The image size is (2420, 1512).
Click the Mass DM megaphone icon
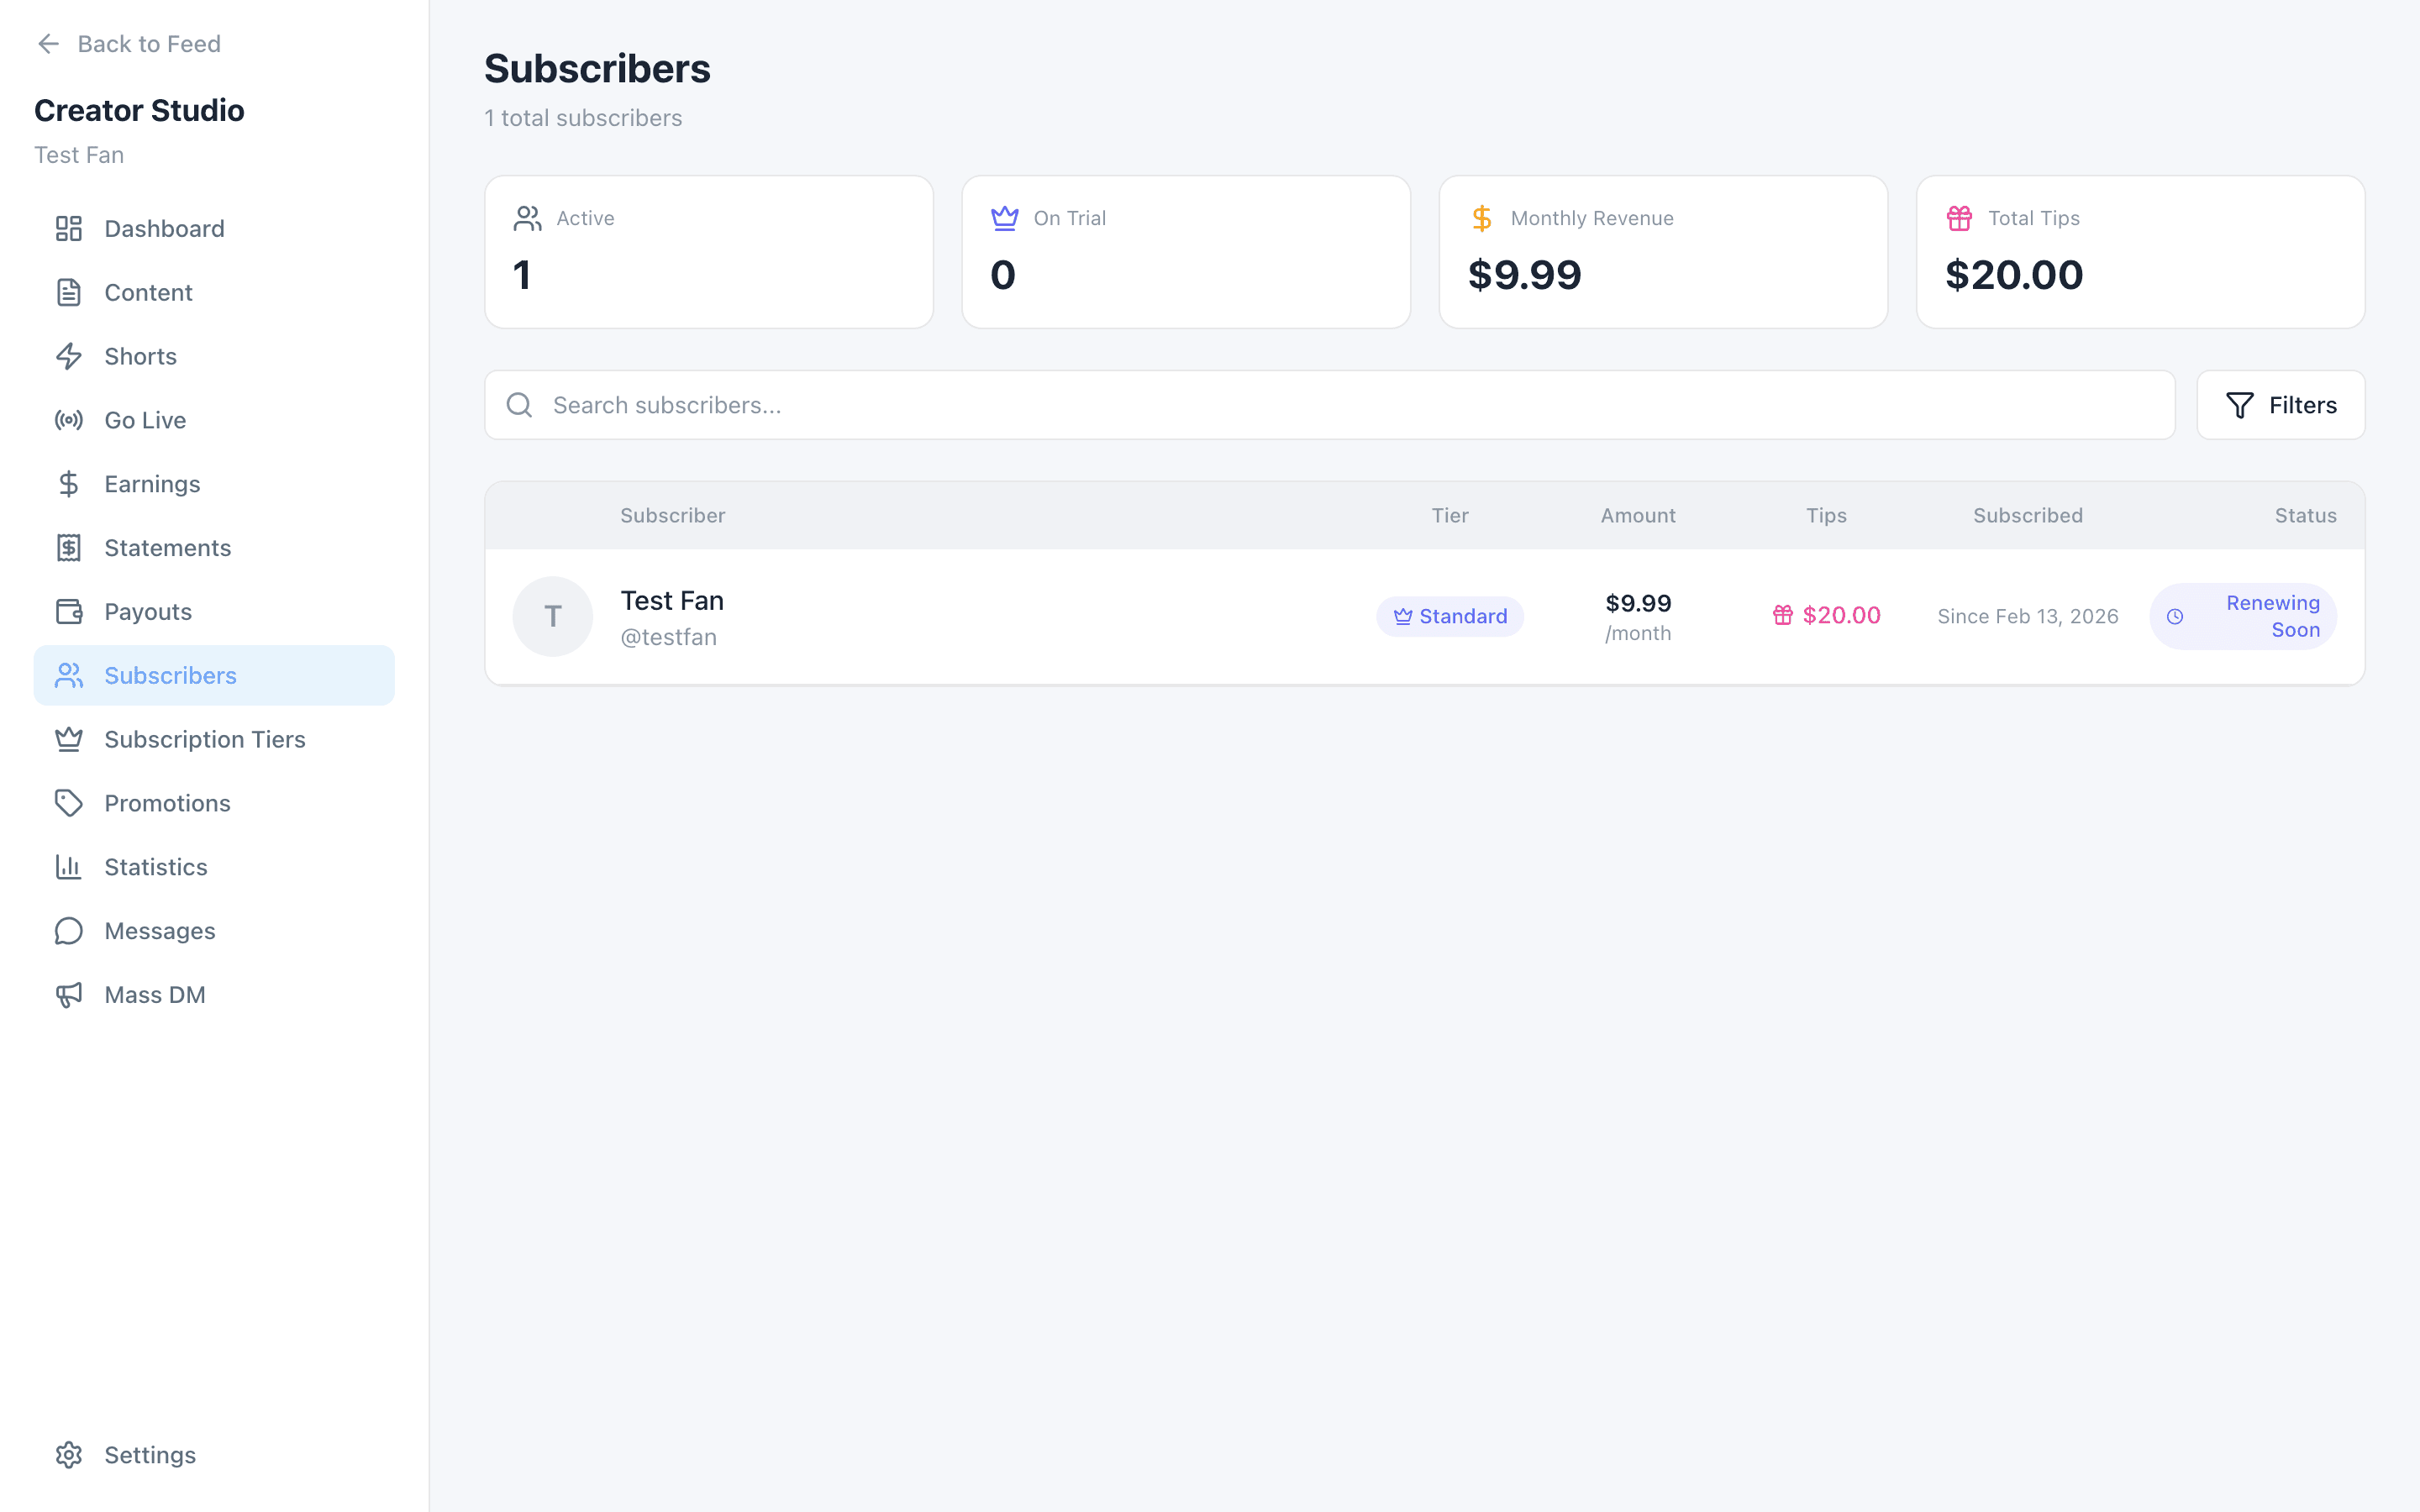tap(68, 995)
